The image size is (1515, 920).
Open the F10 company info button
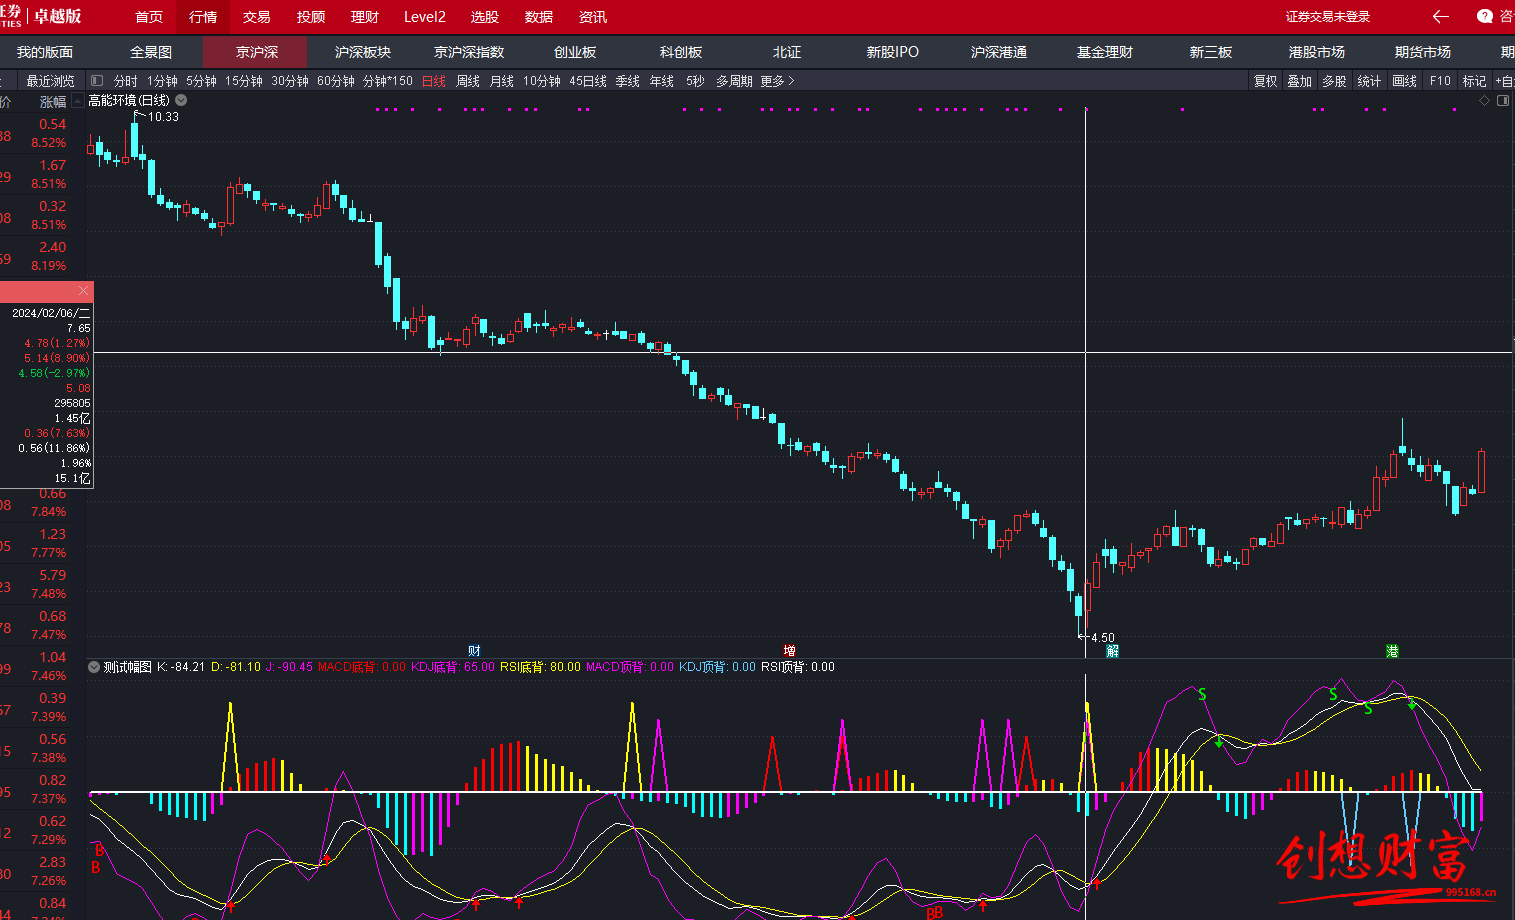tap(1440, 81)
